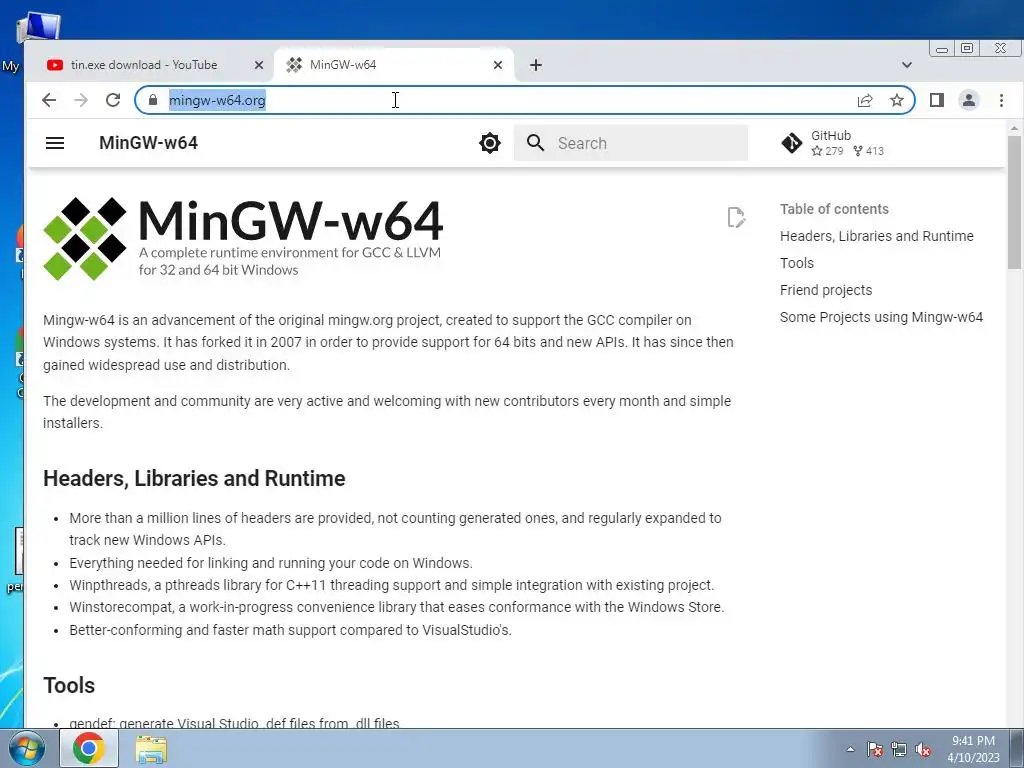Jump to Tools in table of contents
1024x768 pixels.
click(797, 263)
